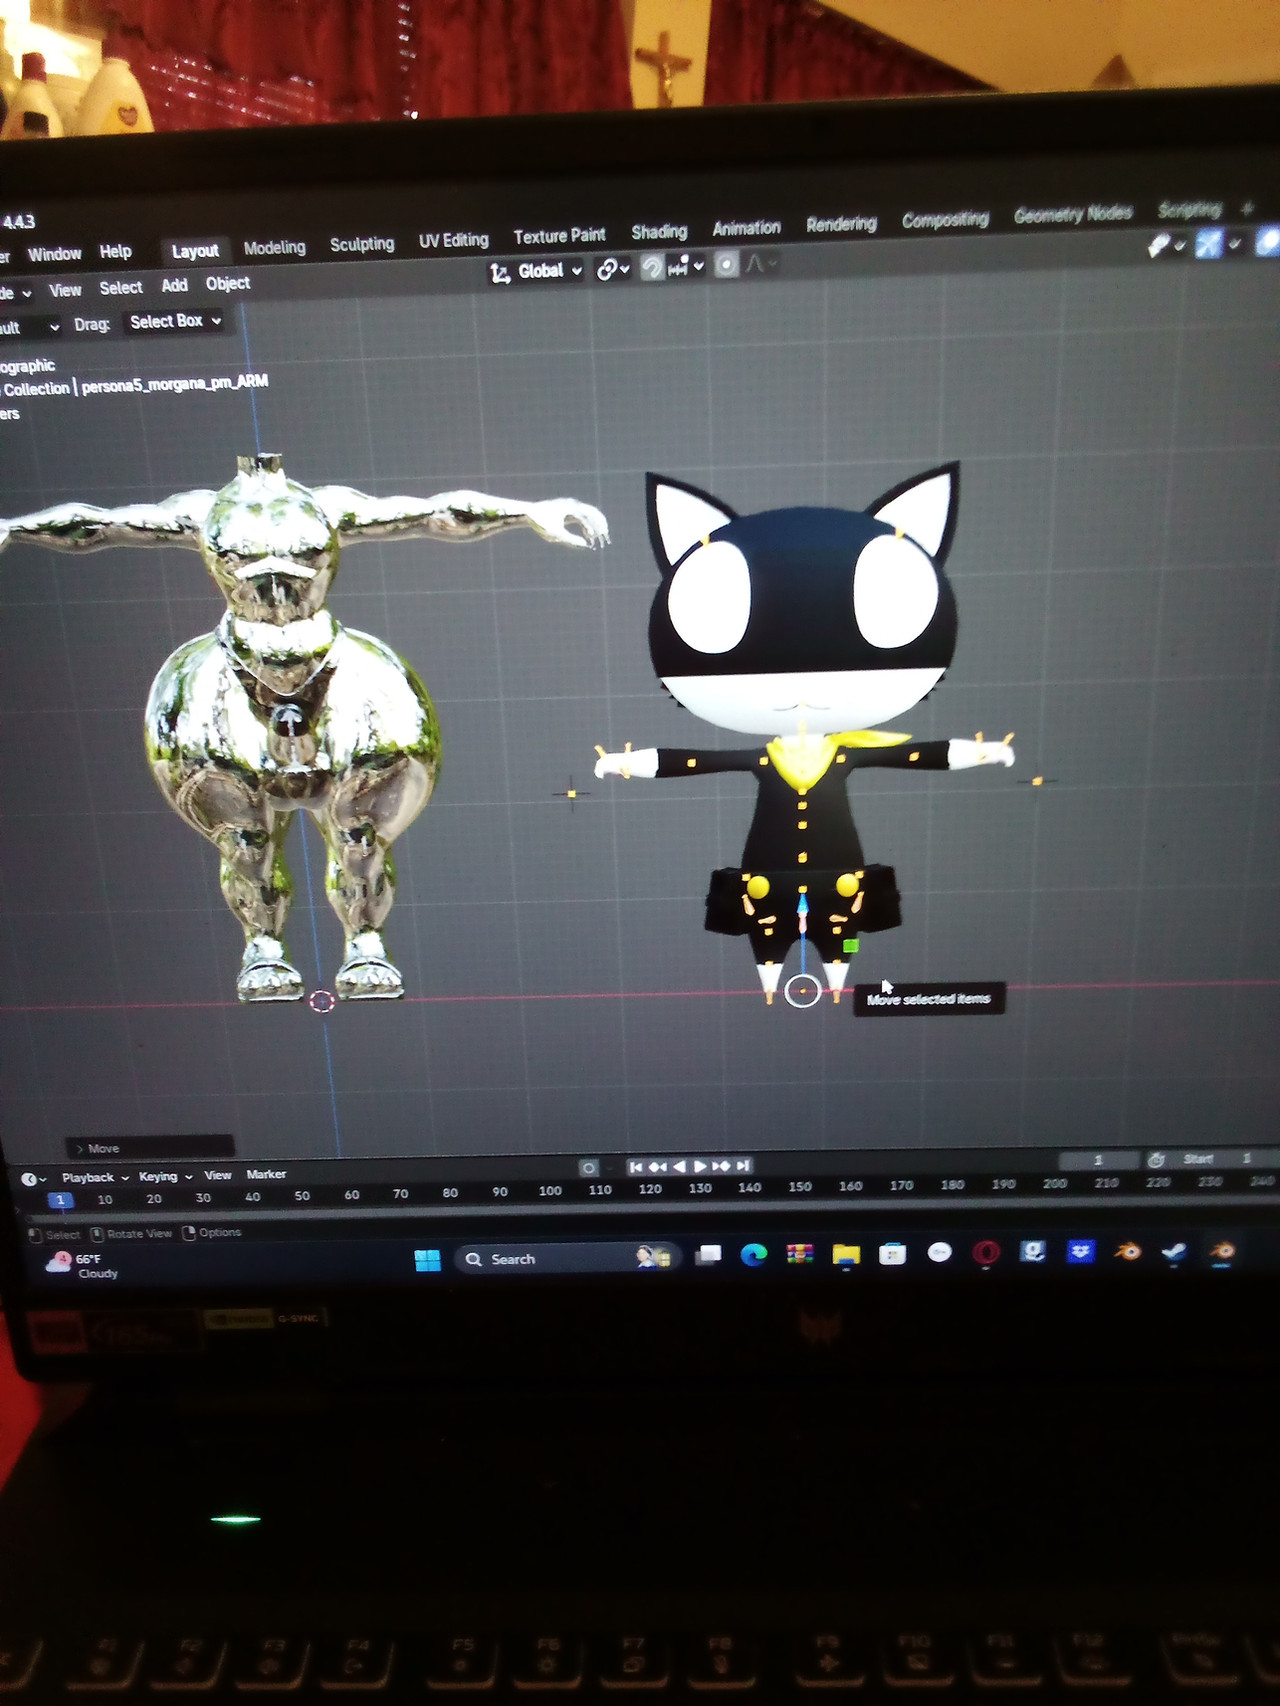
Task: Select the Layout workspace tab
Action: tap(195, 251)
